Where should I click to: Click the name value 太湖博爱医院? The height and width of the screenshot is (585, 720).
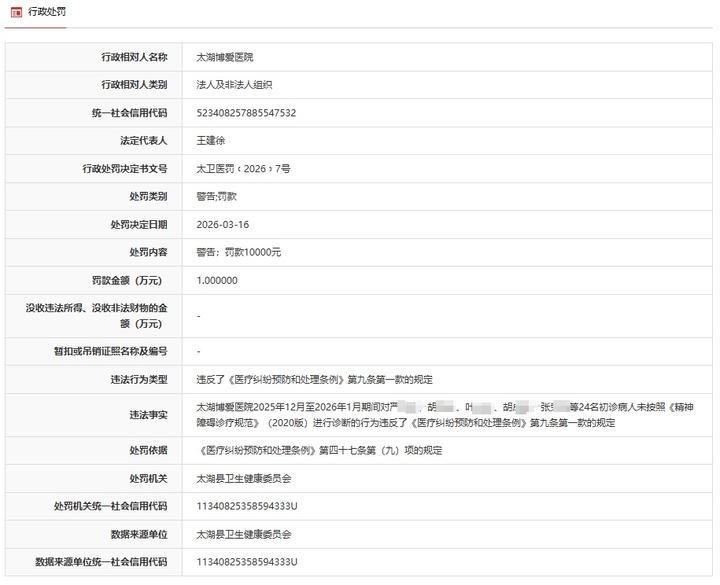[x=225, y=57]
